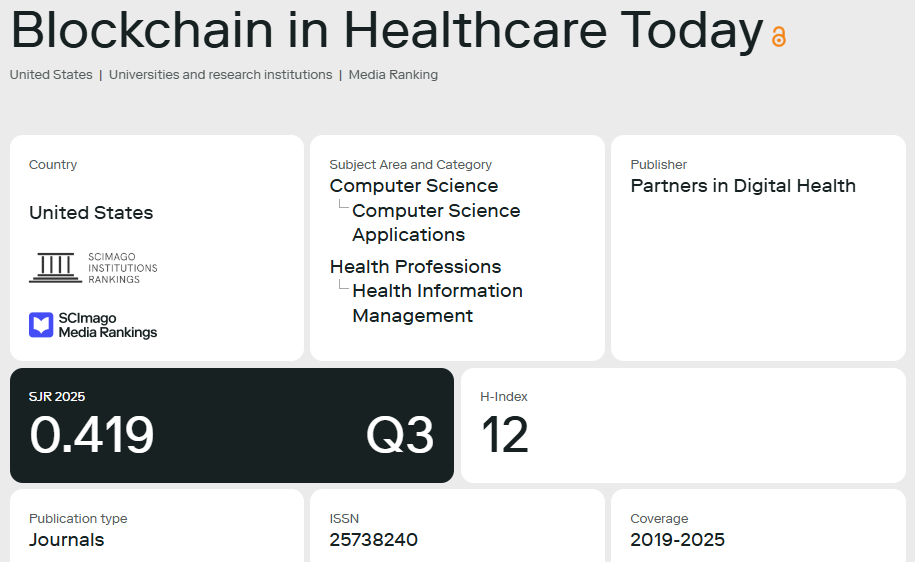The image size is (915, 562).
Task: Select United States in the Country card
Action: pos(91,213)
